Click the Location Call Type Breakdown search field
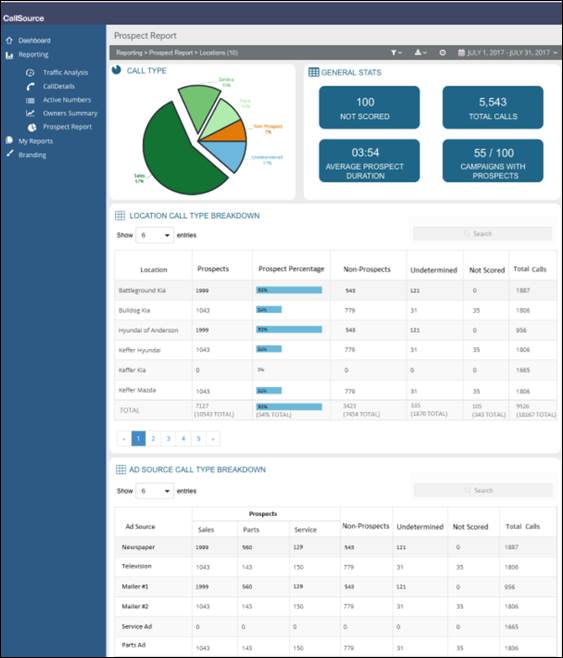 click(x=482, y=234)
